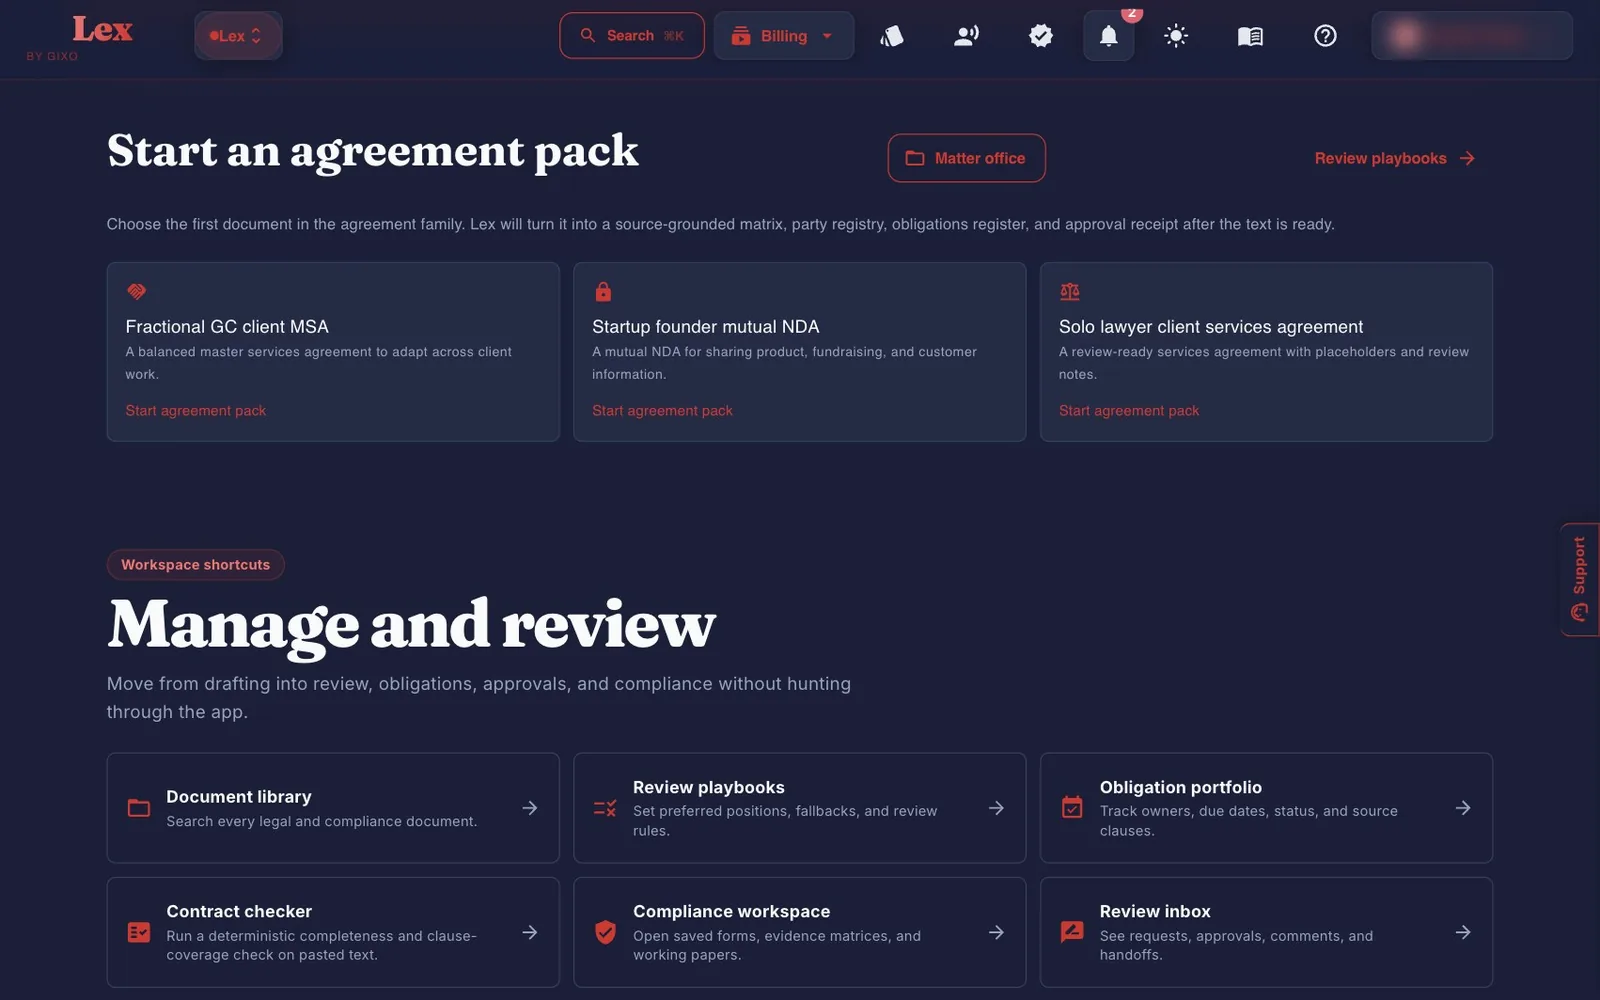Expand the Billing dropdown menu

tap(784, 36)
